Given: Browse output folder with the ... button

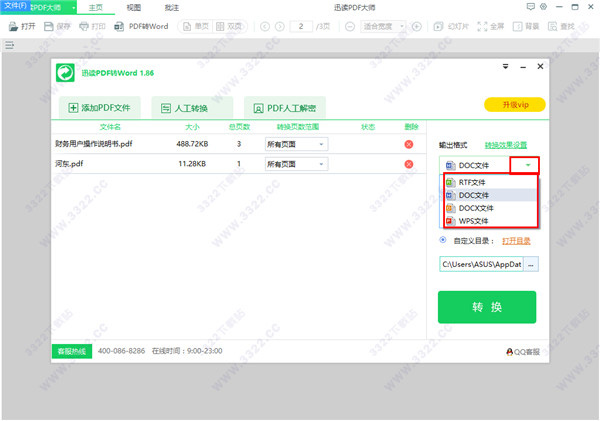Looking at the screenshot, I should tap(531, 264).
